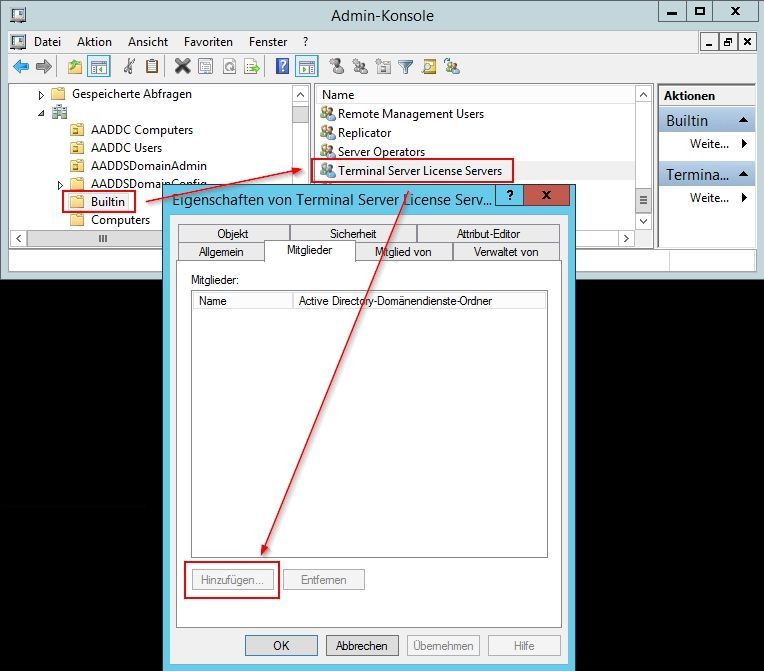Switch to the Allgemein tab

pyautogui.click(x=221, y=251)
